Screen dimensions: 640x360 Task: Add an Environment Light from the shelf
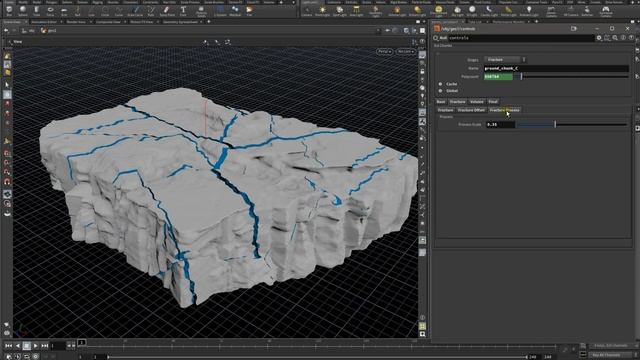(439, 11)
